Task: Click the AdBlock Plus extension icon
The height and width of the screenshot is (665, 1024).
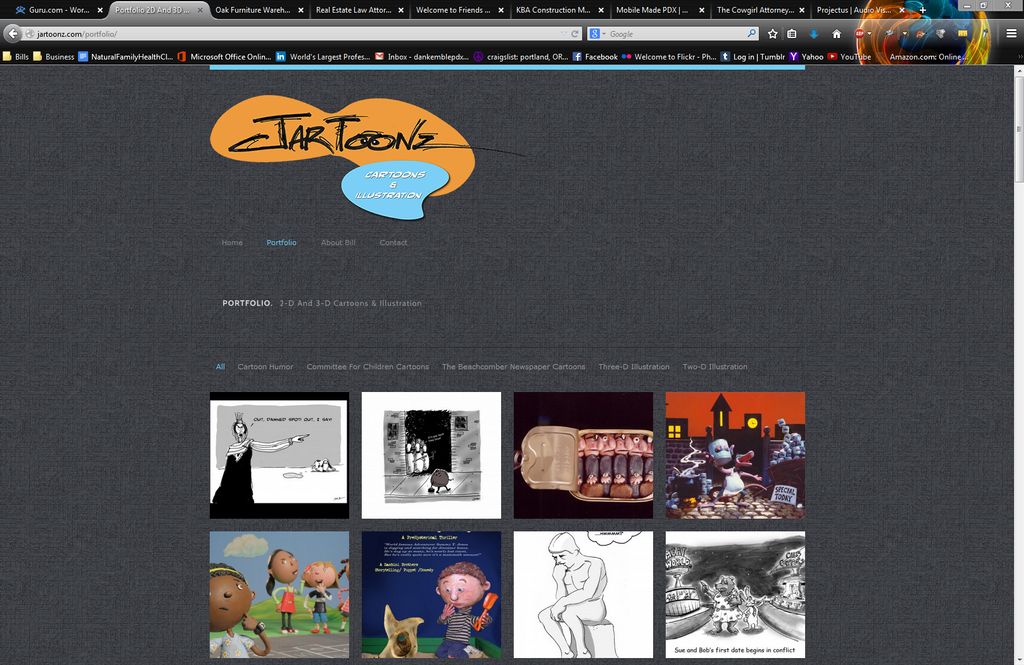Action: (x=861, y=33)
